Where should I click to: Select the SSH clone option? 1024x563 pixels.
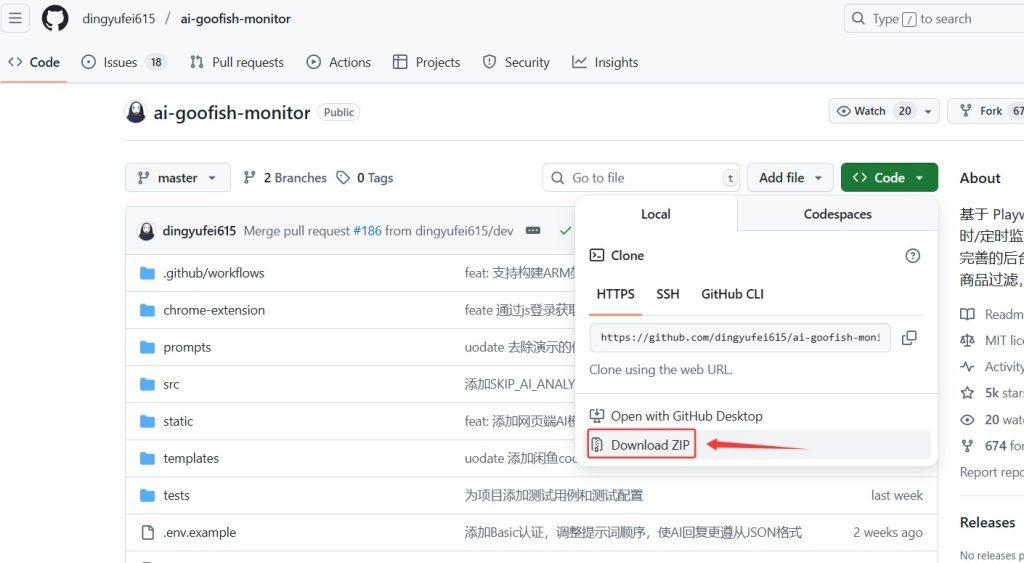pos(667,294)
